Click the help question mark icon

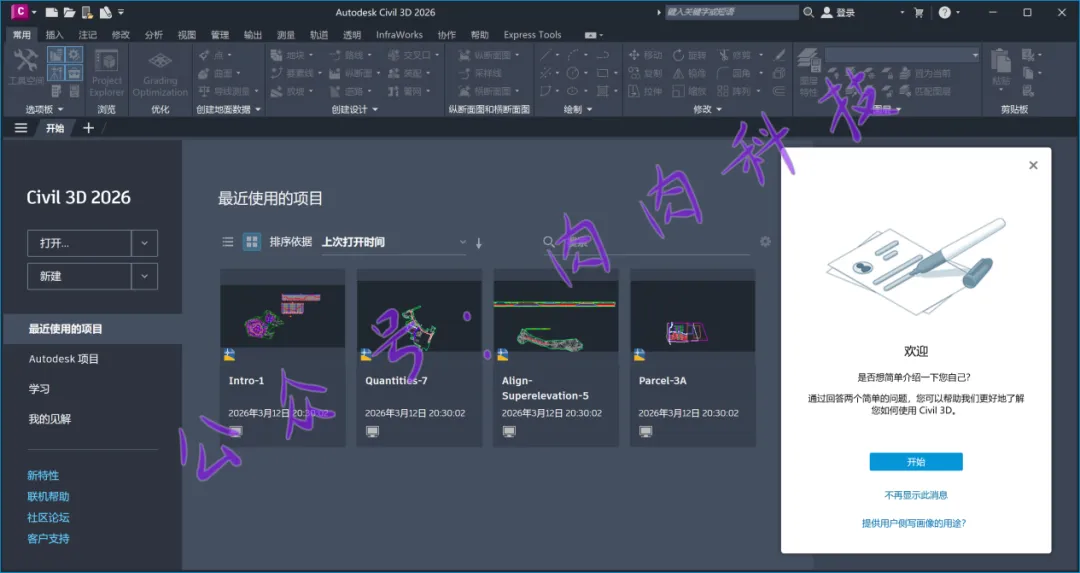tap(944, 12)
